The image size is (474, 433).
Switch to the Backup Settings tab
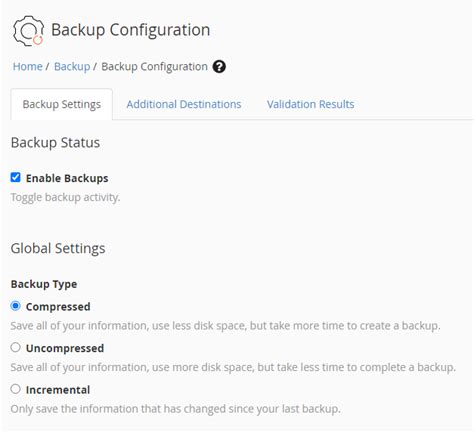pyautogui.click(x=62, y=104)
